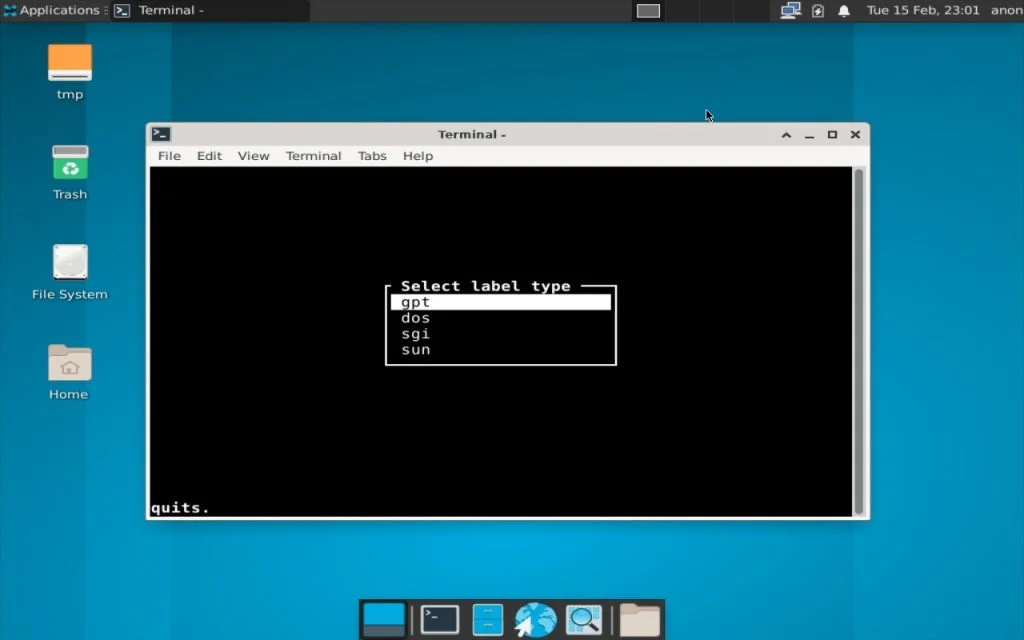The image size is (1024, 640).
Task: Open Application Finder from the dock
Action: (x=584, y=618)
